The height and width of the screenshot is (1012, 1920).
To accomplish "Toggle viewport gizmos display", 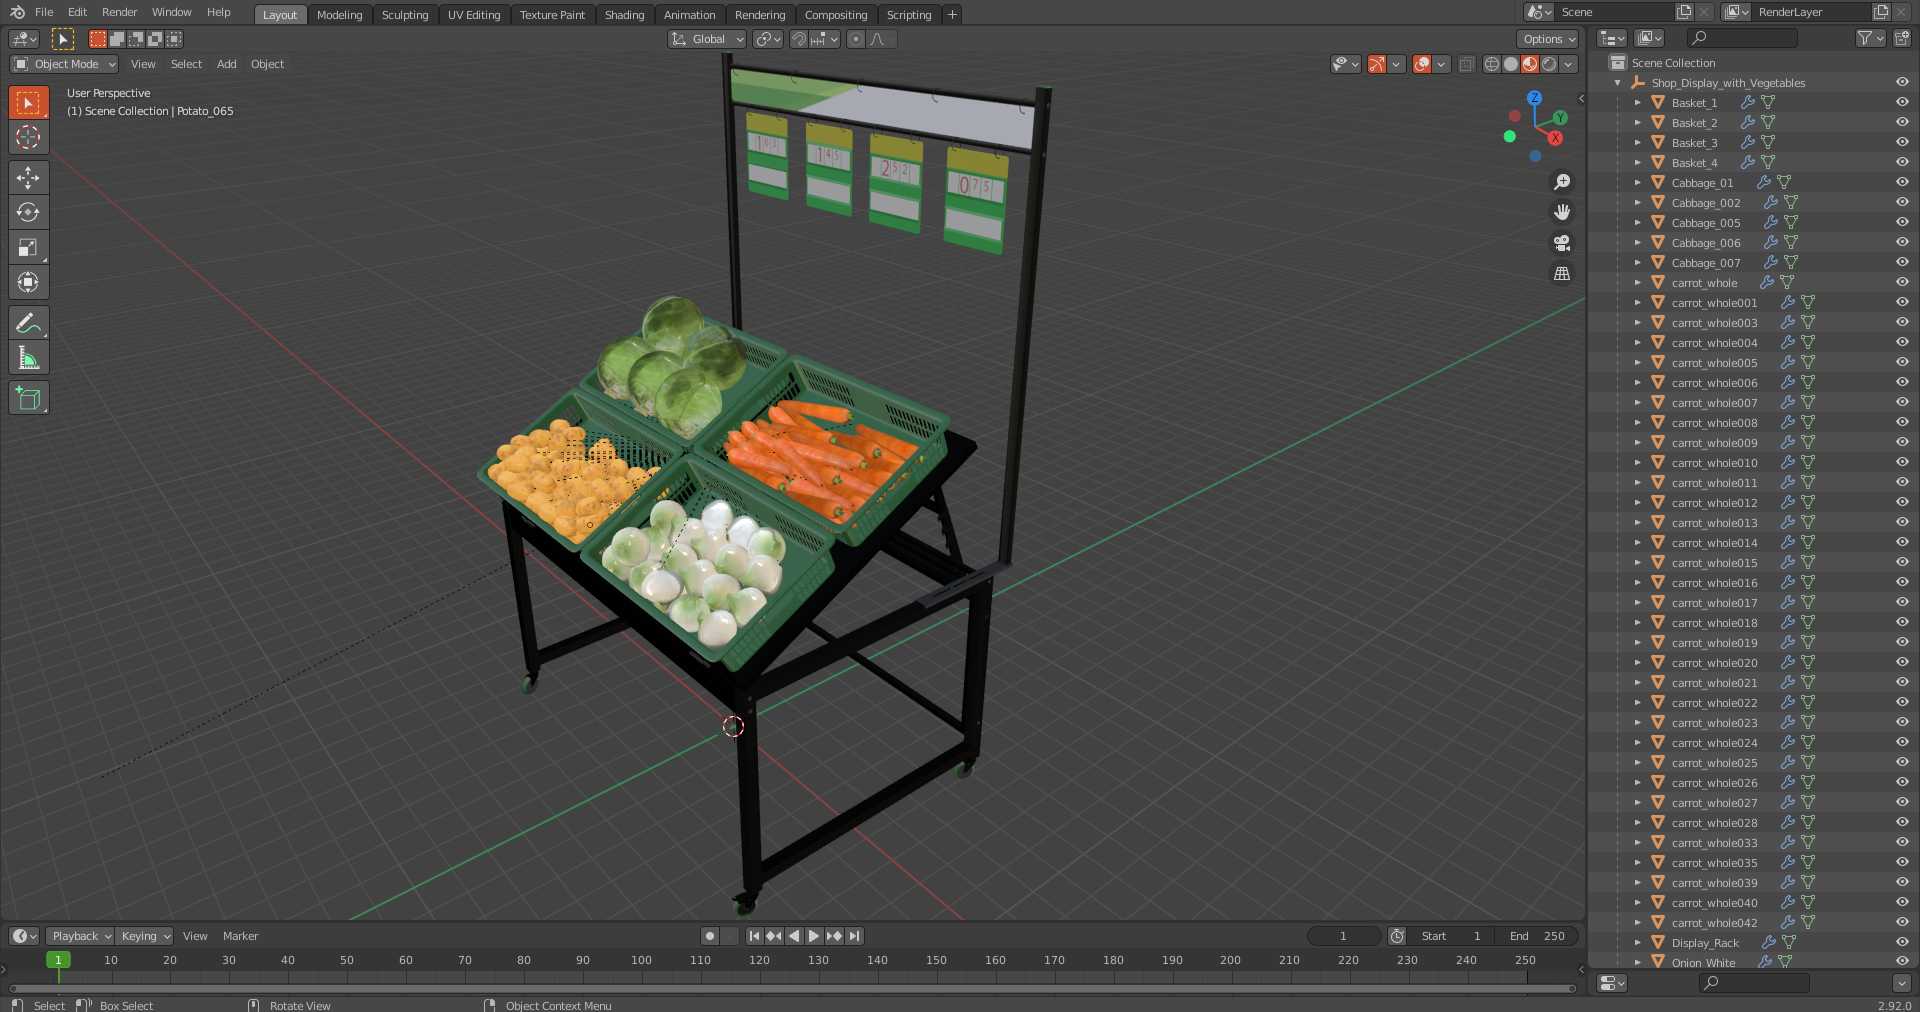I will [x=1377, y=64].
